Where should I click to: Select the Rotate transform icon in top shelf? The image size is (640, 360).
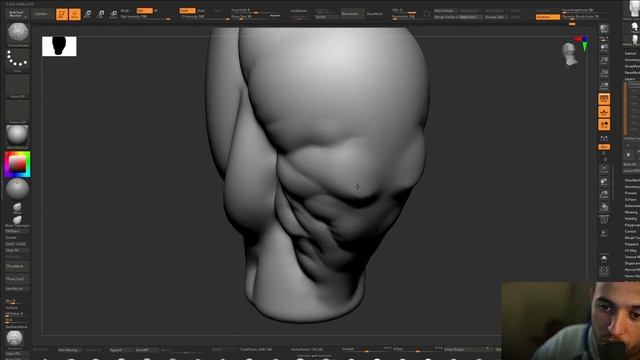point(114,14)
